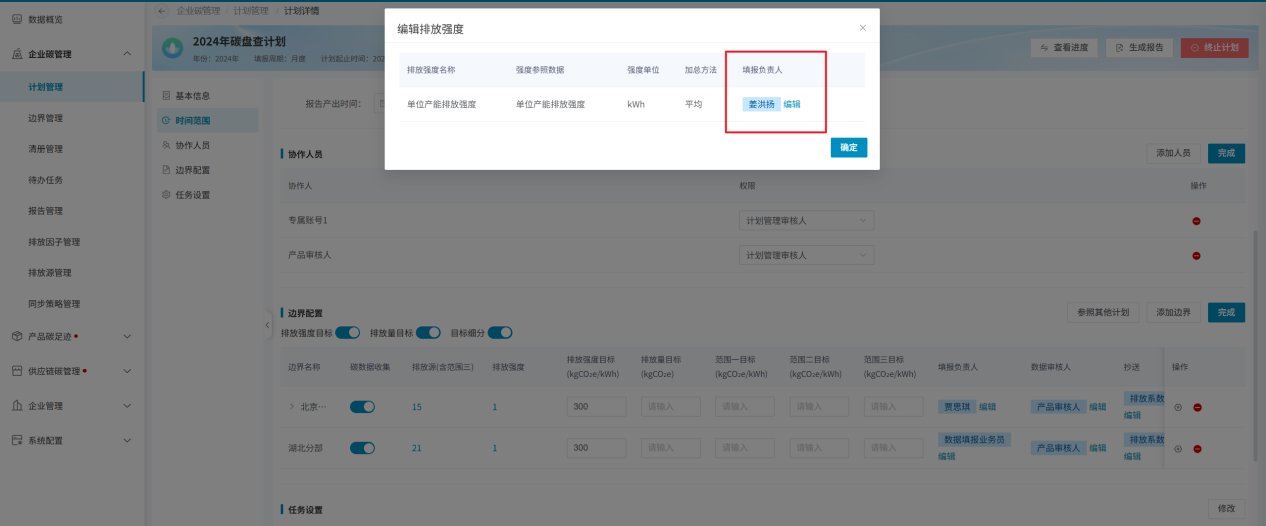
Task: Expand the 北京 boundary row
Action: click(292, 407)
